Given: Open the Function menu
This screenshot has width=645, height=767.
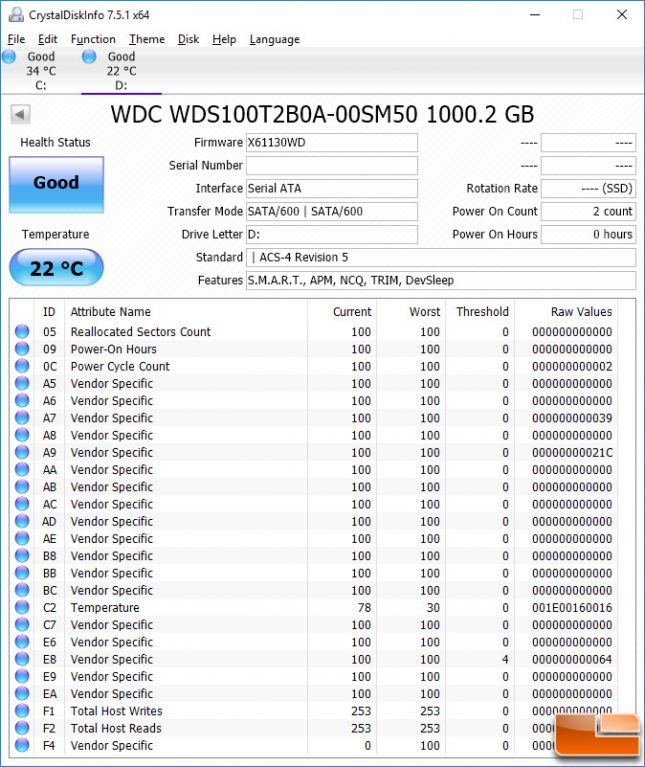Looking at the screenshot, I should pyautogui.click(x=93, y=39).
